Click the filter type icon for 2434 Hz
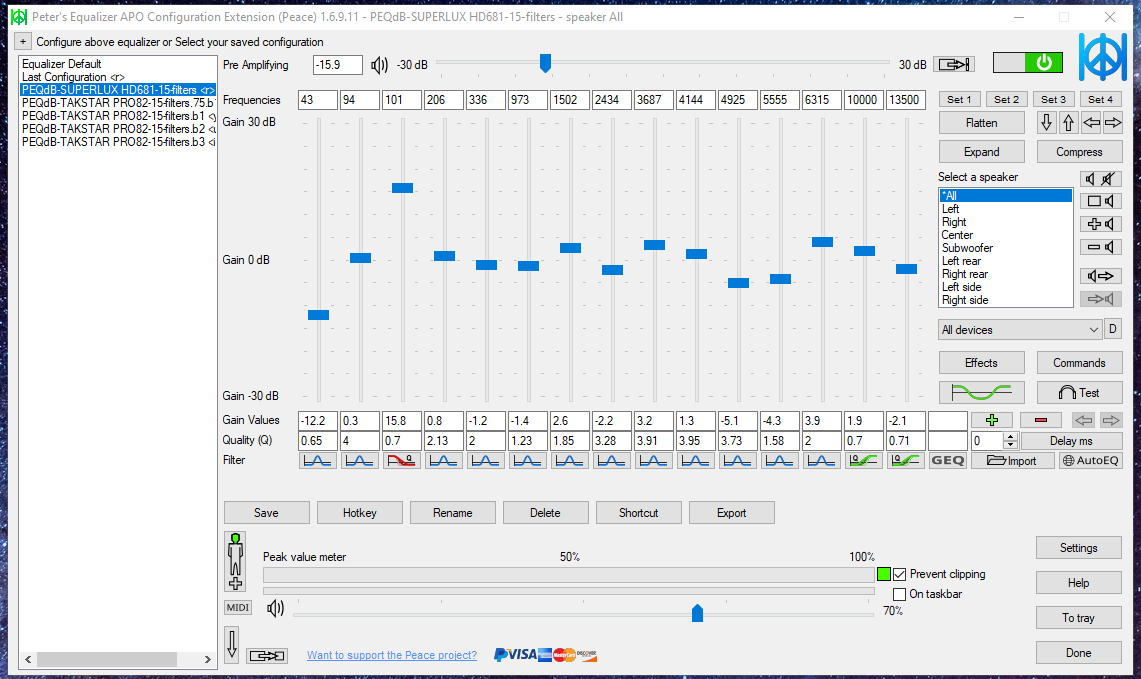This screenshot has height=679, width=1141. (611, 461)
